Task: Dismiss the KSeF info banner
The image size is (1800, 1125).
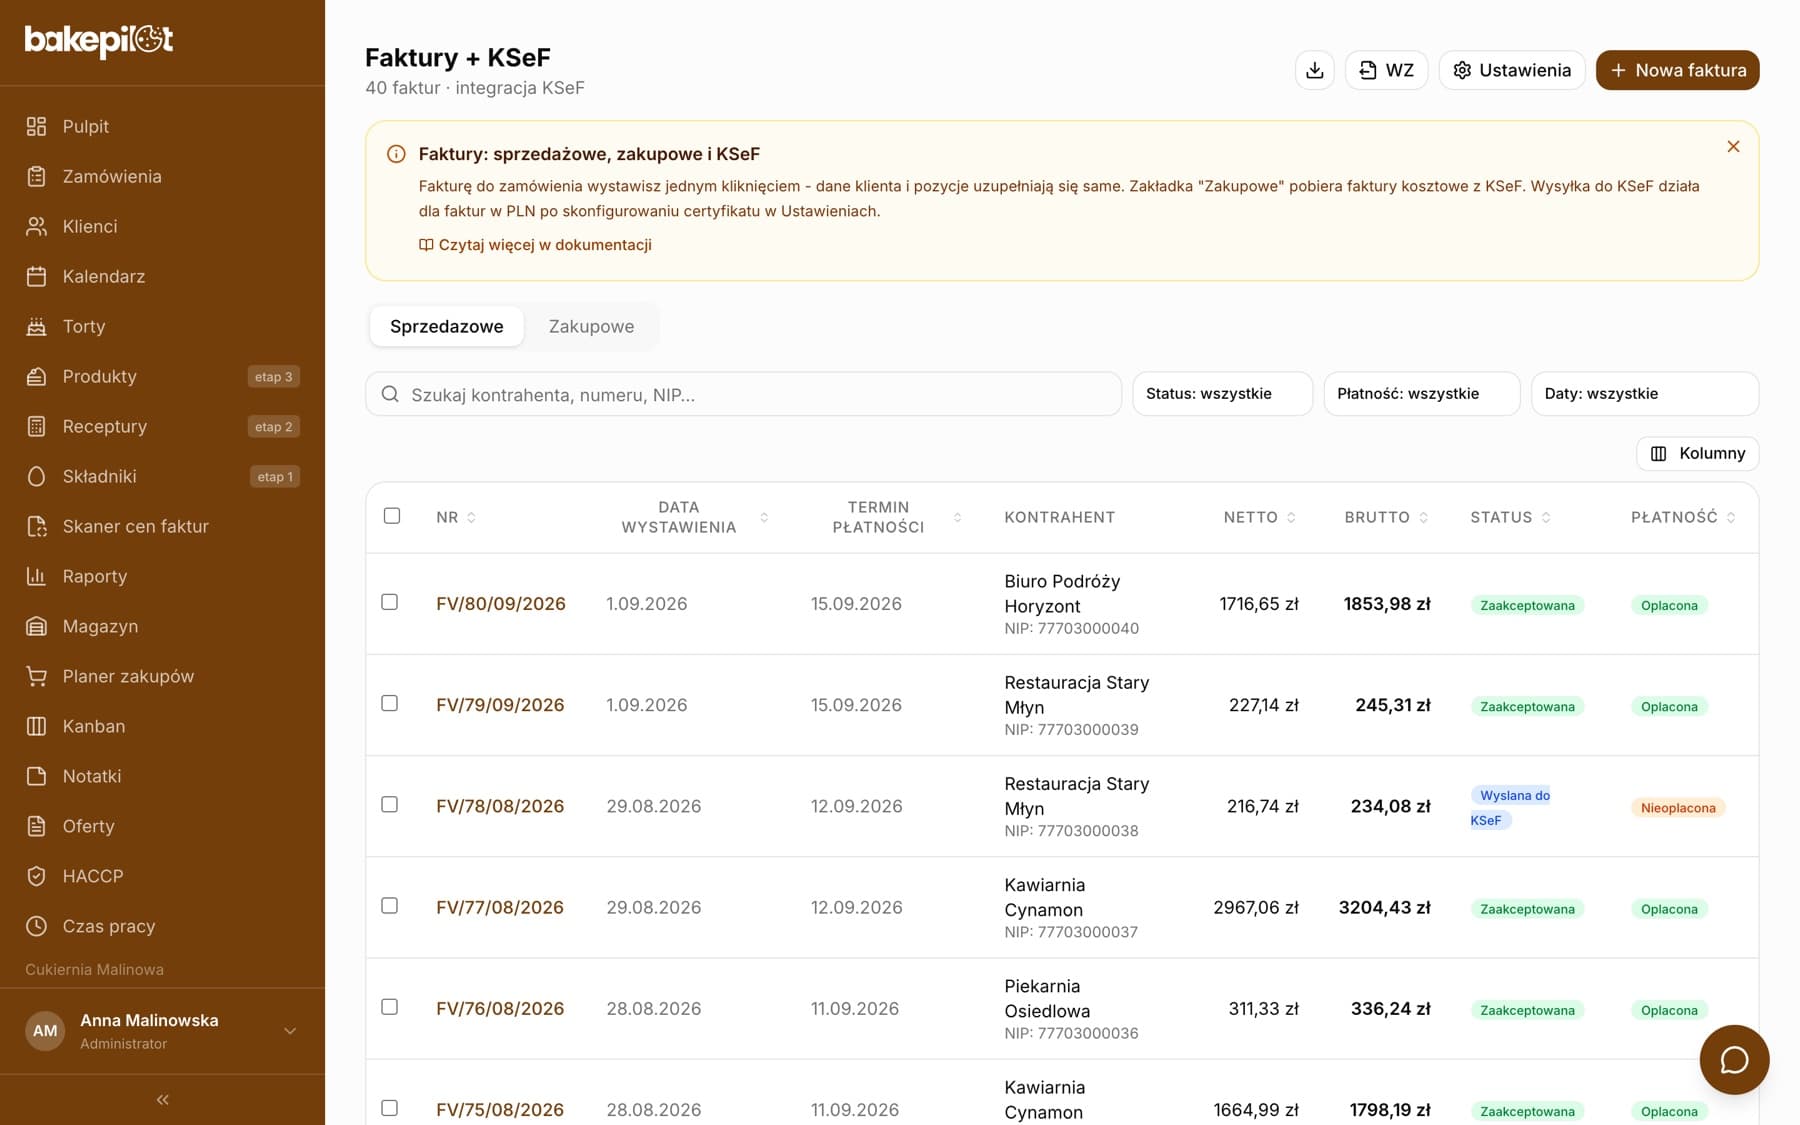Action: coord(1733,146)
